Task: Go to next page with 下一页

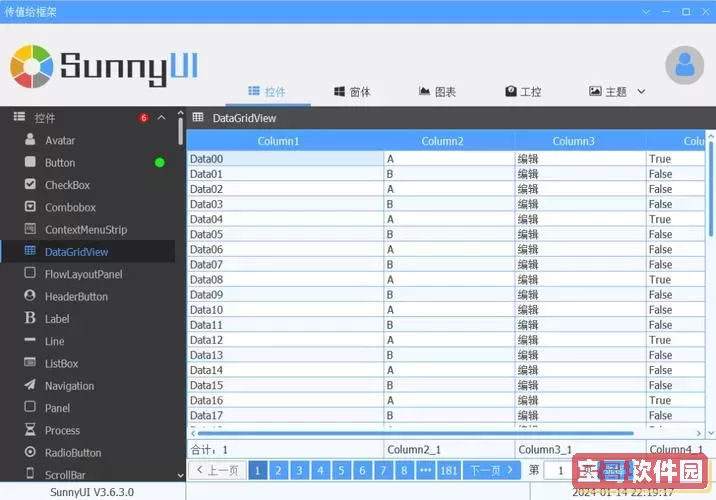Action: pyautogui.click(x=492, y=470)
